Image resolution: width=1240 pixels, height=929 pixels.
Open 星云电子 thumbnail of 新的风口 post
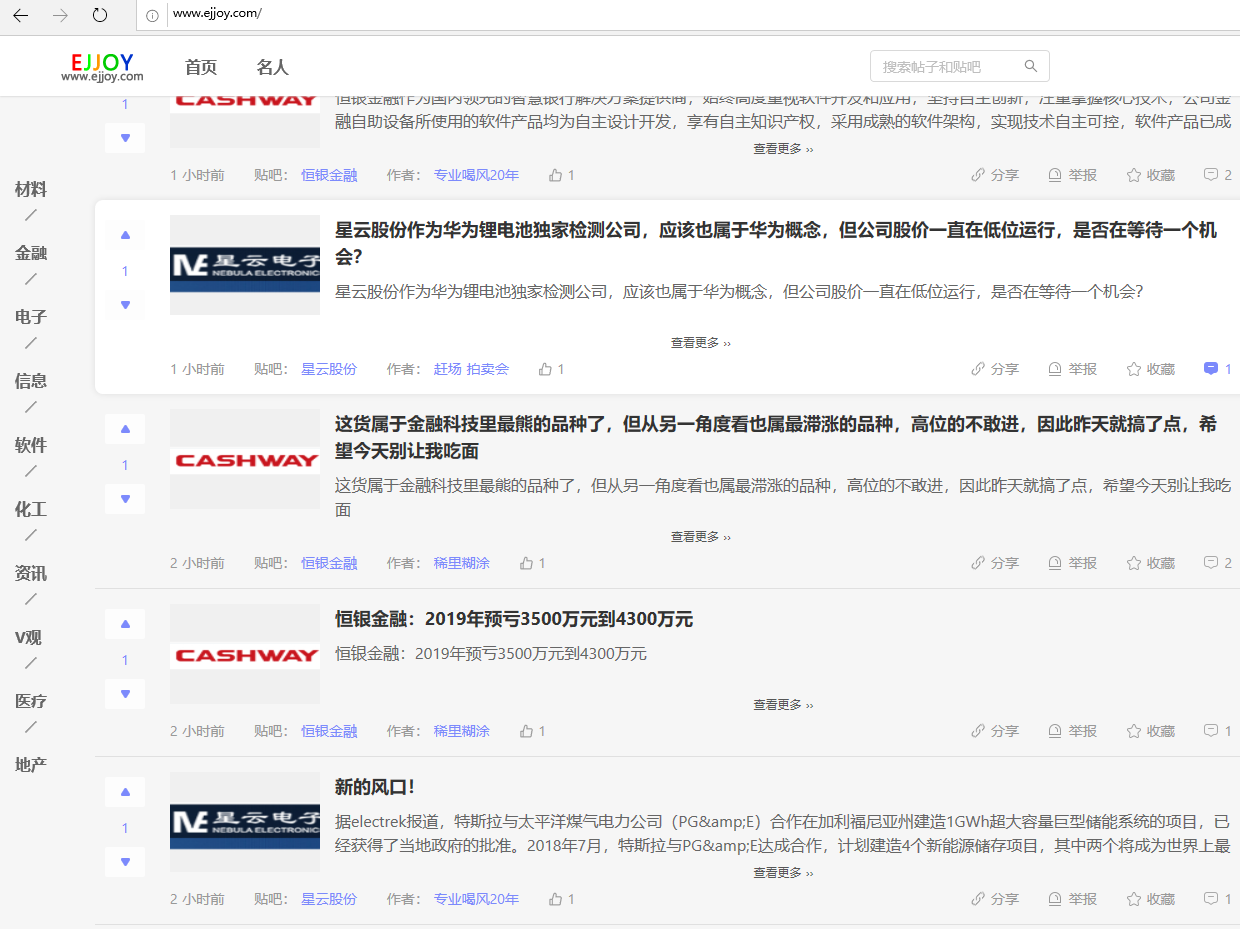click(x=245, y=822)
